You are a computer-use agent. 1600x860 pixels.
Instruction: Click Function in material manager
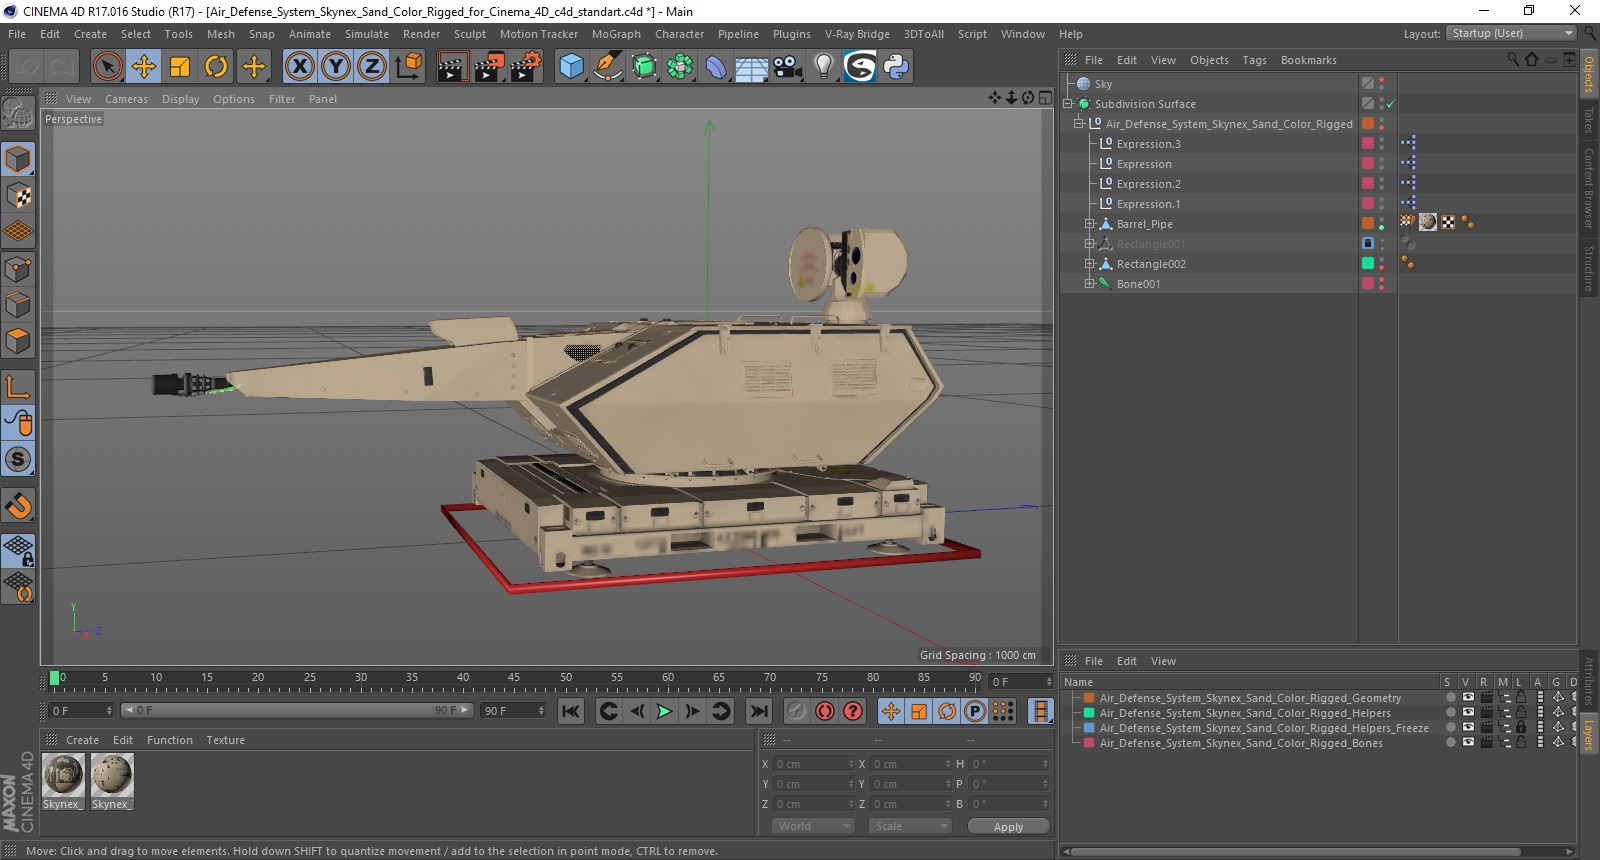coord(170,740)
